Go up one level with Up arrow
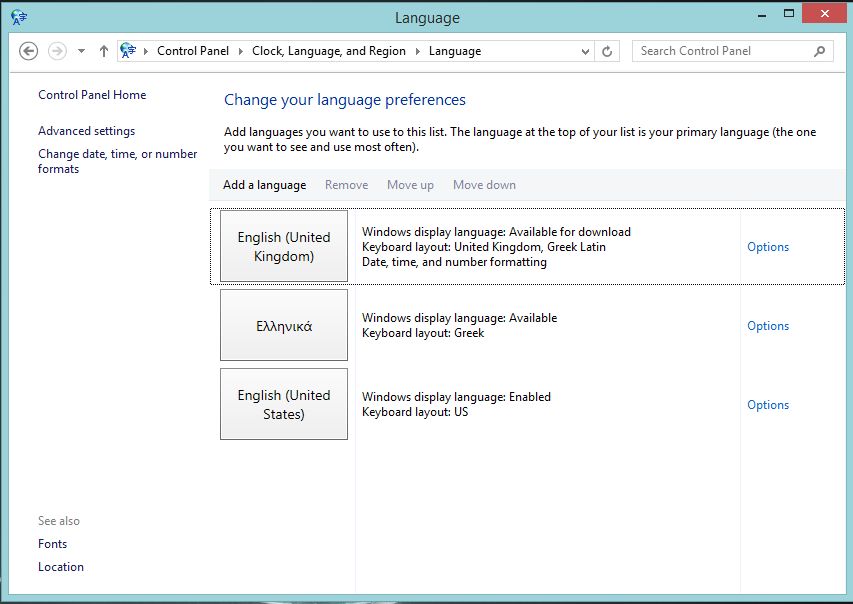Screen dimensions: 853x604 (x=104, y=51)
